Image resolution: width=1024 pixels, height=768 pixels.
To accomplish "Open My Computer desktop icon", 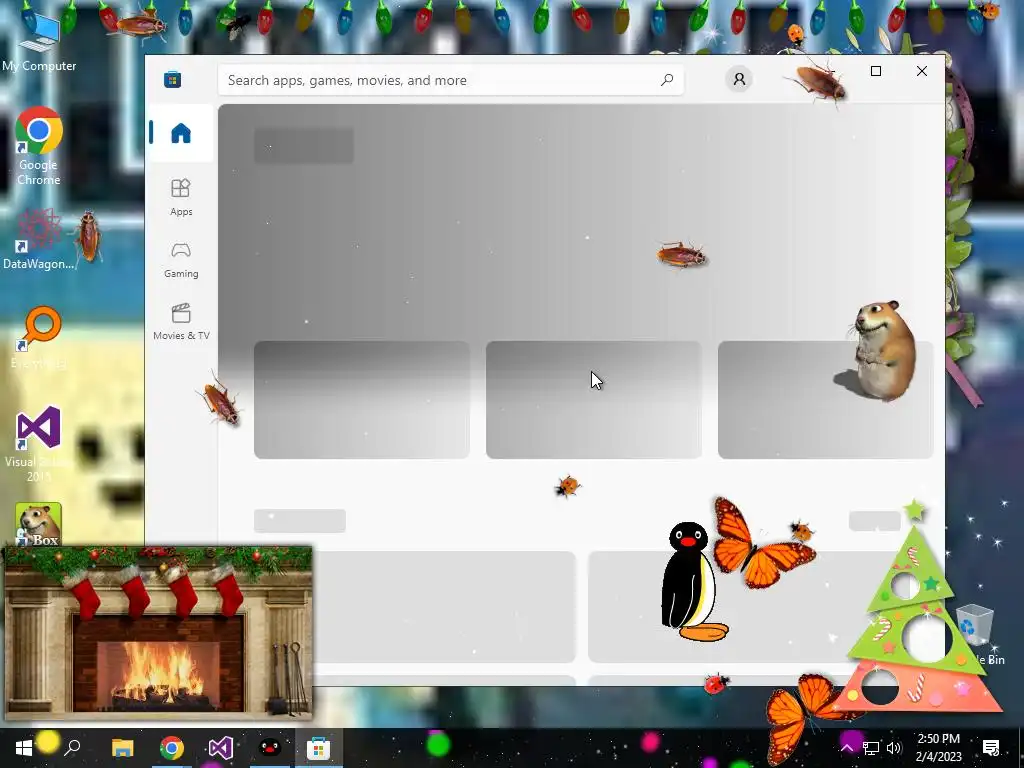I will 39,41.
